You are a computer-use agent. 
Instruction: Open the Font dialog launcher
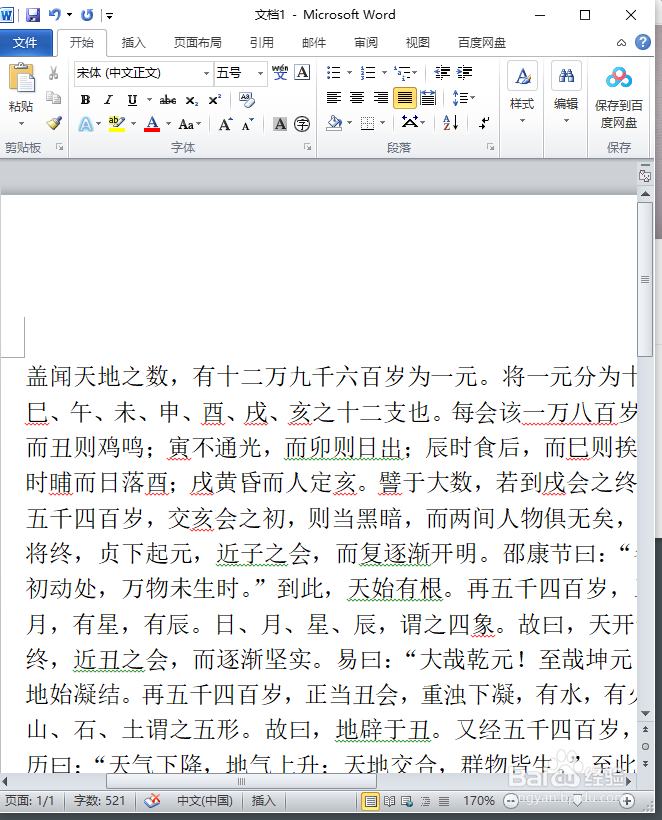click(x=308, y=147)
